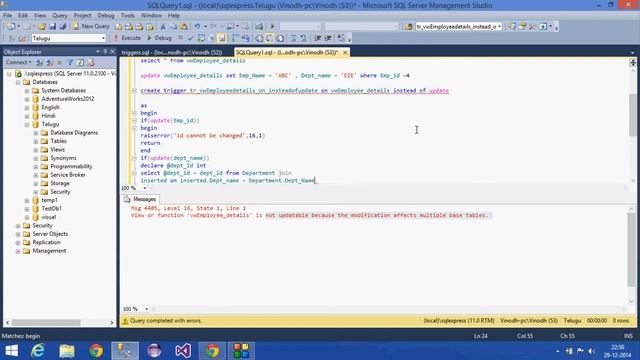Click the Disconnect icon in Object Explorer
Screen dimensions: 640x360
pos(49,62)
